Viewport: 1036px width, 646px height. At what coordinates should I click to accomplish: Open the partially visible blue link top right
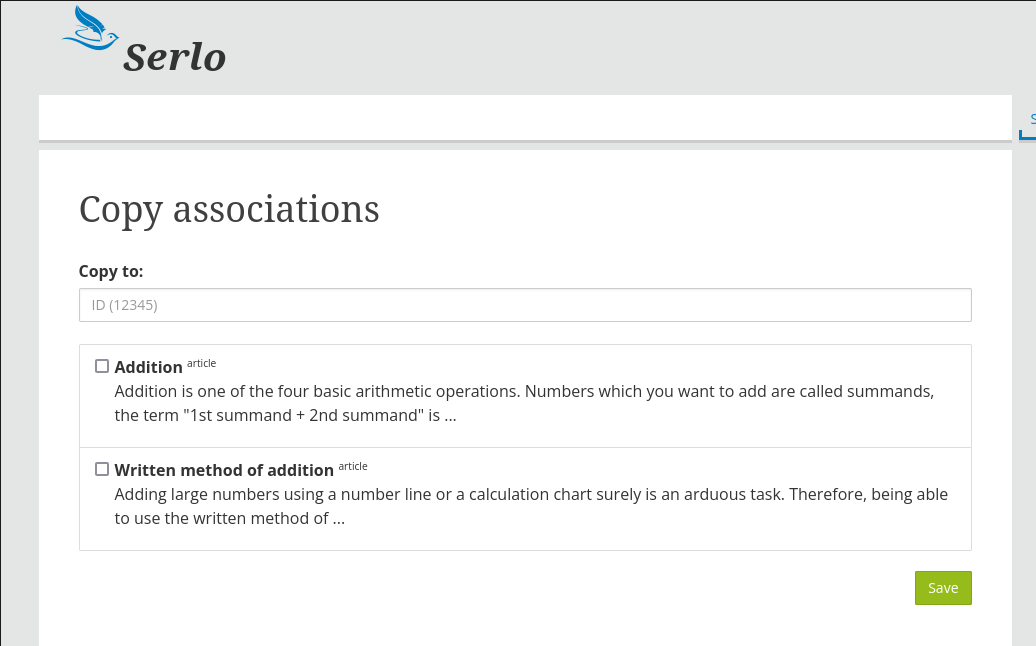coord(1032,118)
